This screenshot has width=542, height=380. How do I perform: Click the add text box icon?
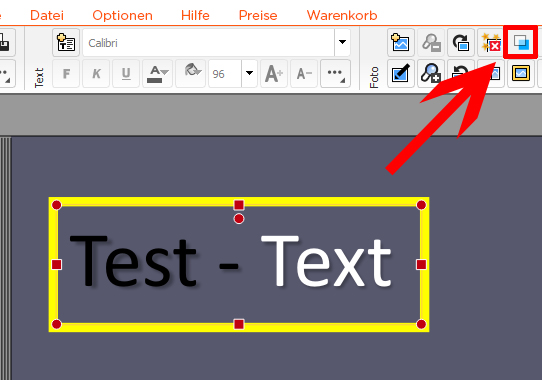click(x=66, y=43)
